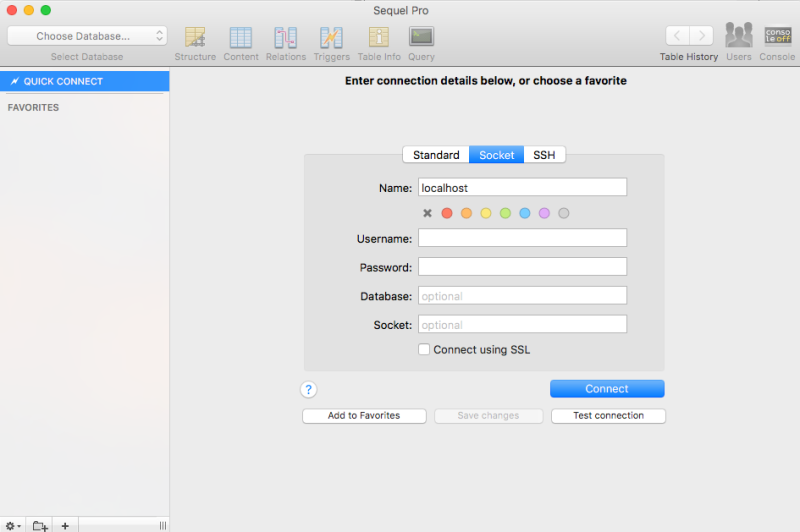
Task: Select the red color swatch
Action: (447, 213)
